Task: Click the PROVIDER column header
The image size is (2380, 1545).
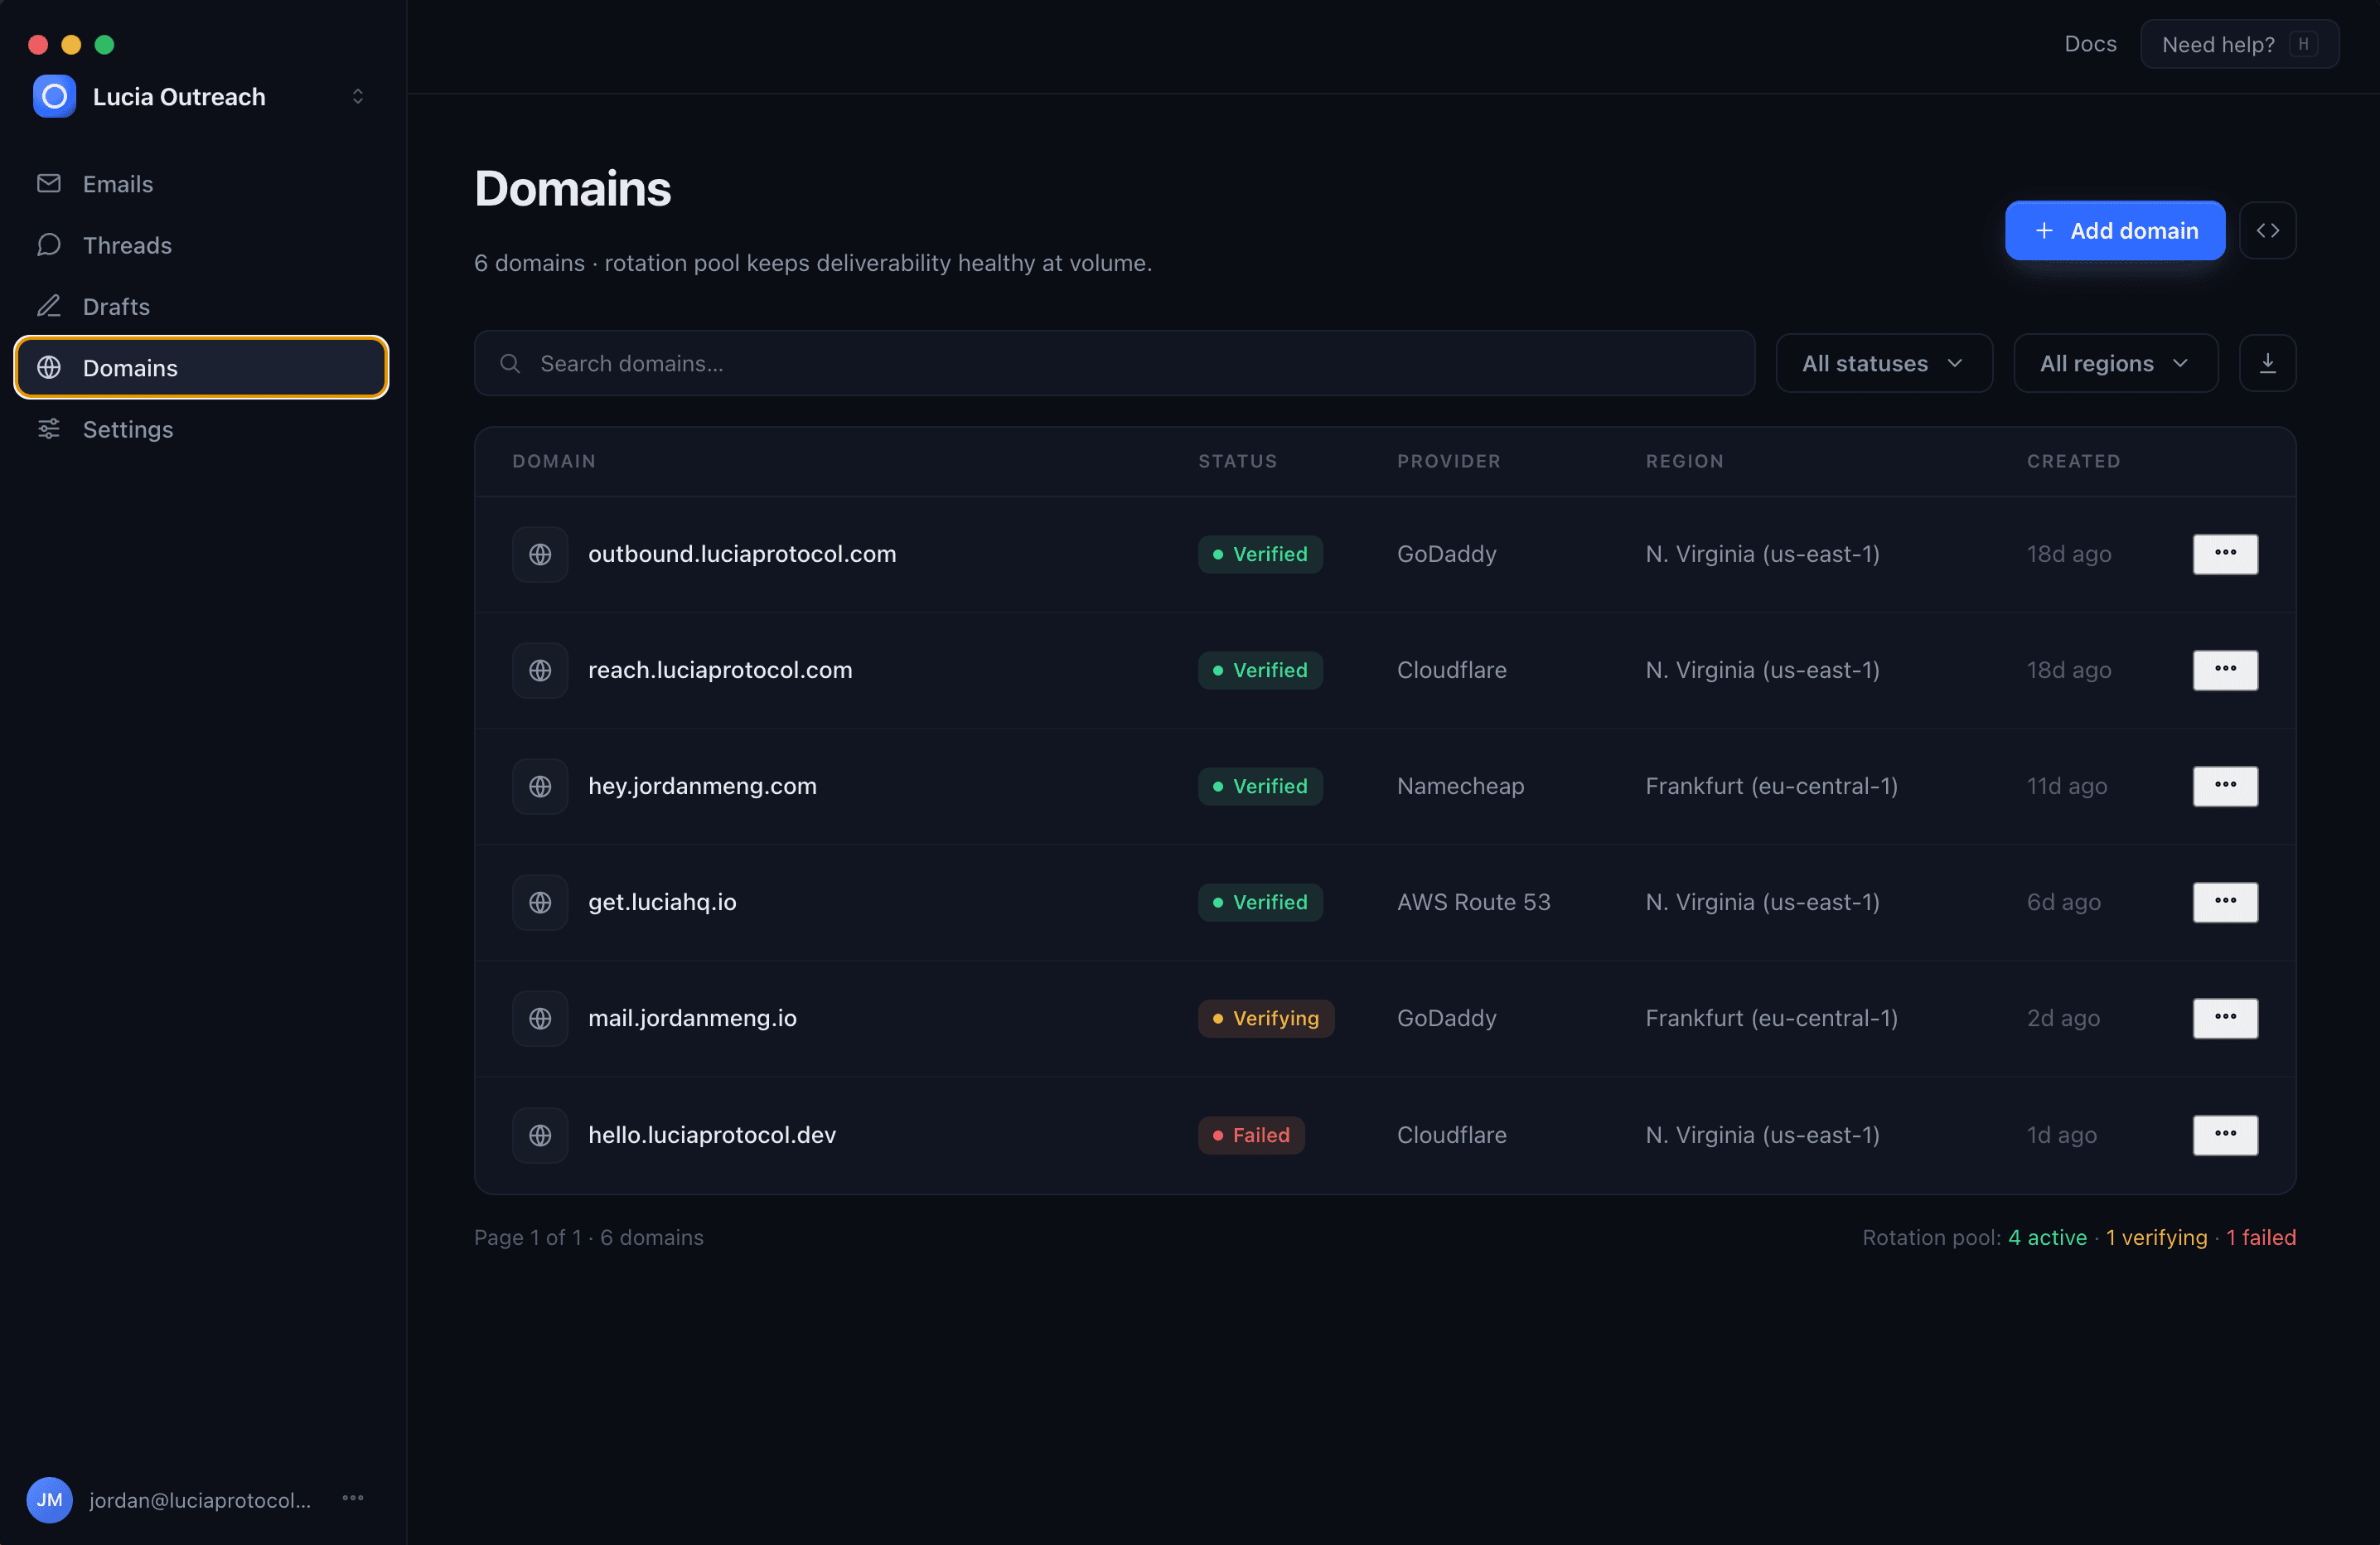Action: point(1449,461)
